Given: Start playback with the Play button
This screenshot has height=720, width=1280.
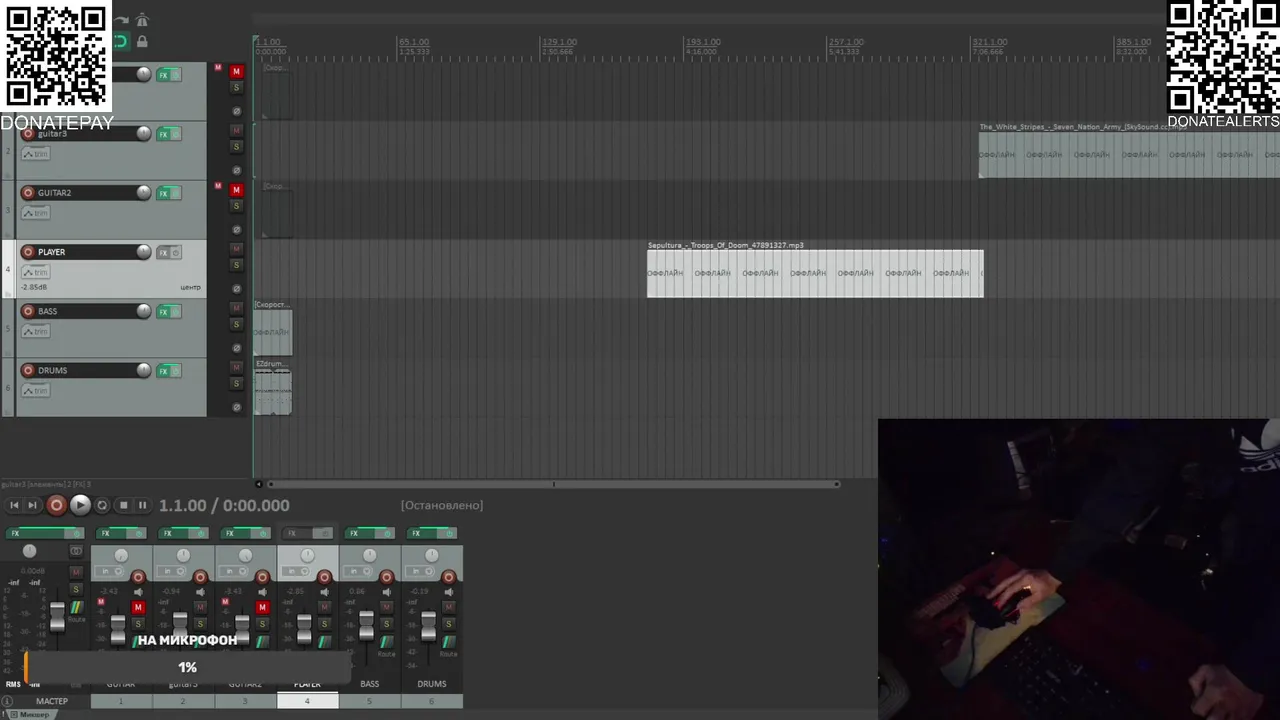Looking at the screenshot, I should [x=80, y=505].
